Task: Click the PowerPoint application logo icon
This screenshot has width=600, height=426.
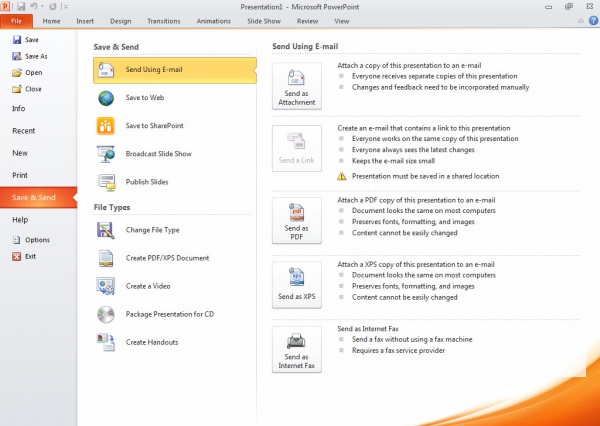Action: point(5,7)
